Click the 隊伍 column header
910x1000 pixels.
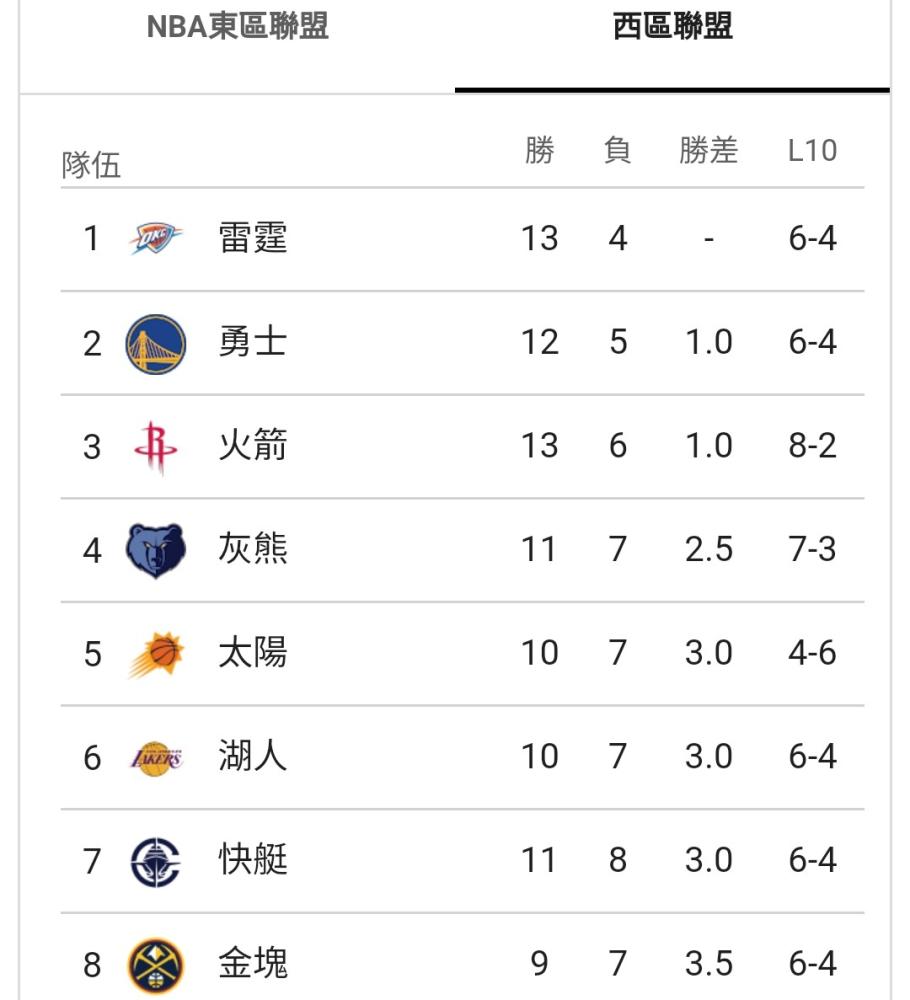91,165
